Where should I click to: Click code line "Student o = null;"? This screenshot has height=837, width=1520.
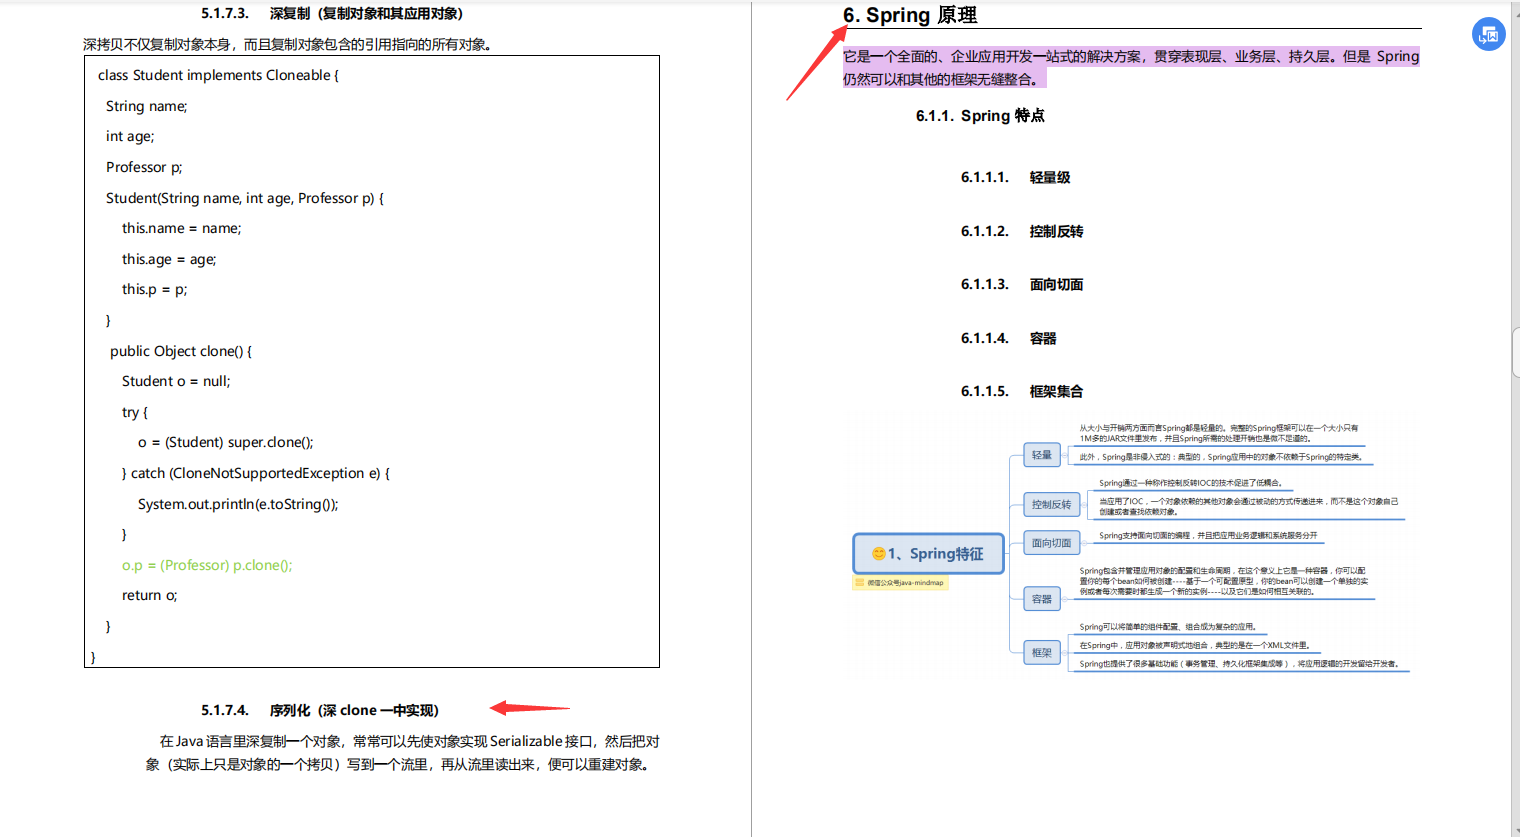click(x=176, y=381)
